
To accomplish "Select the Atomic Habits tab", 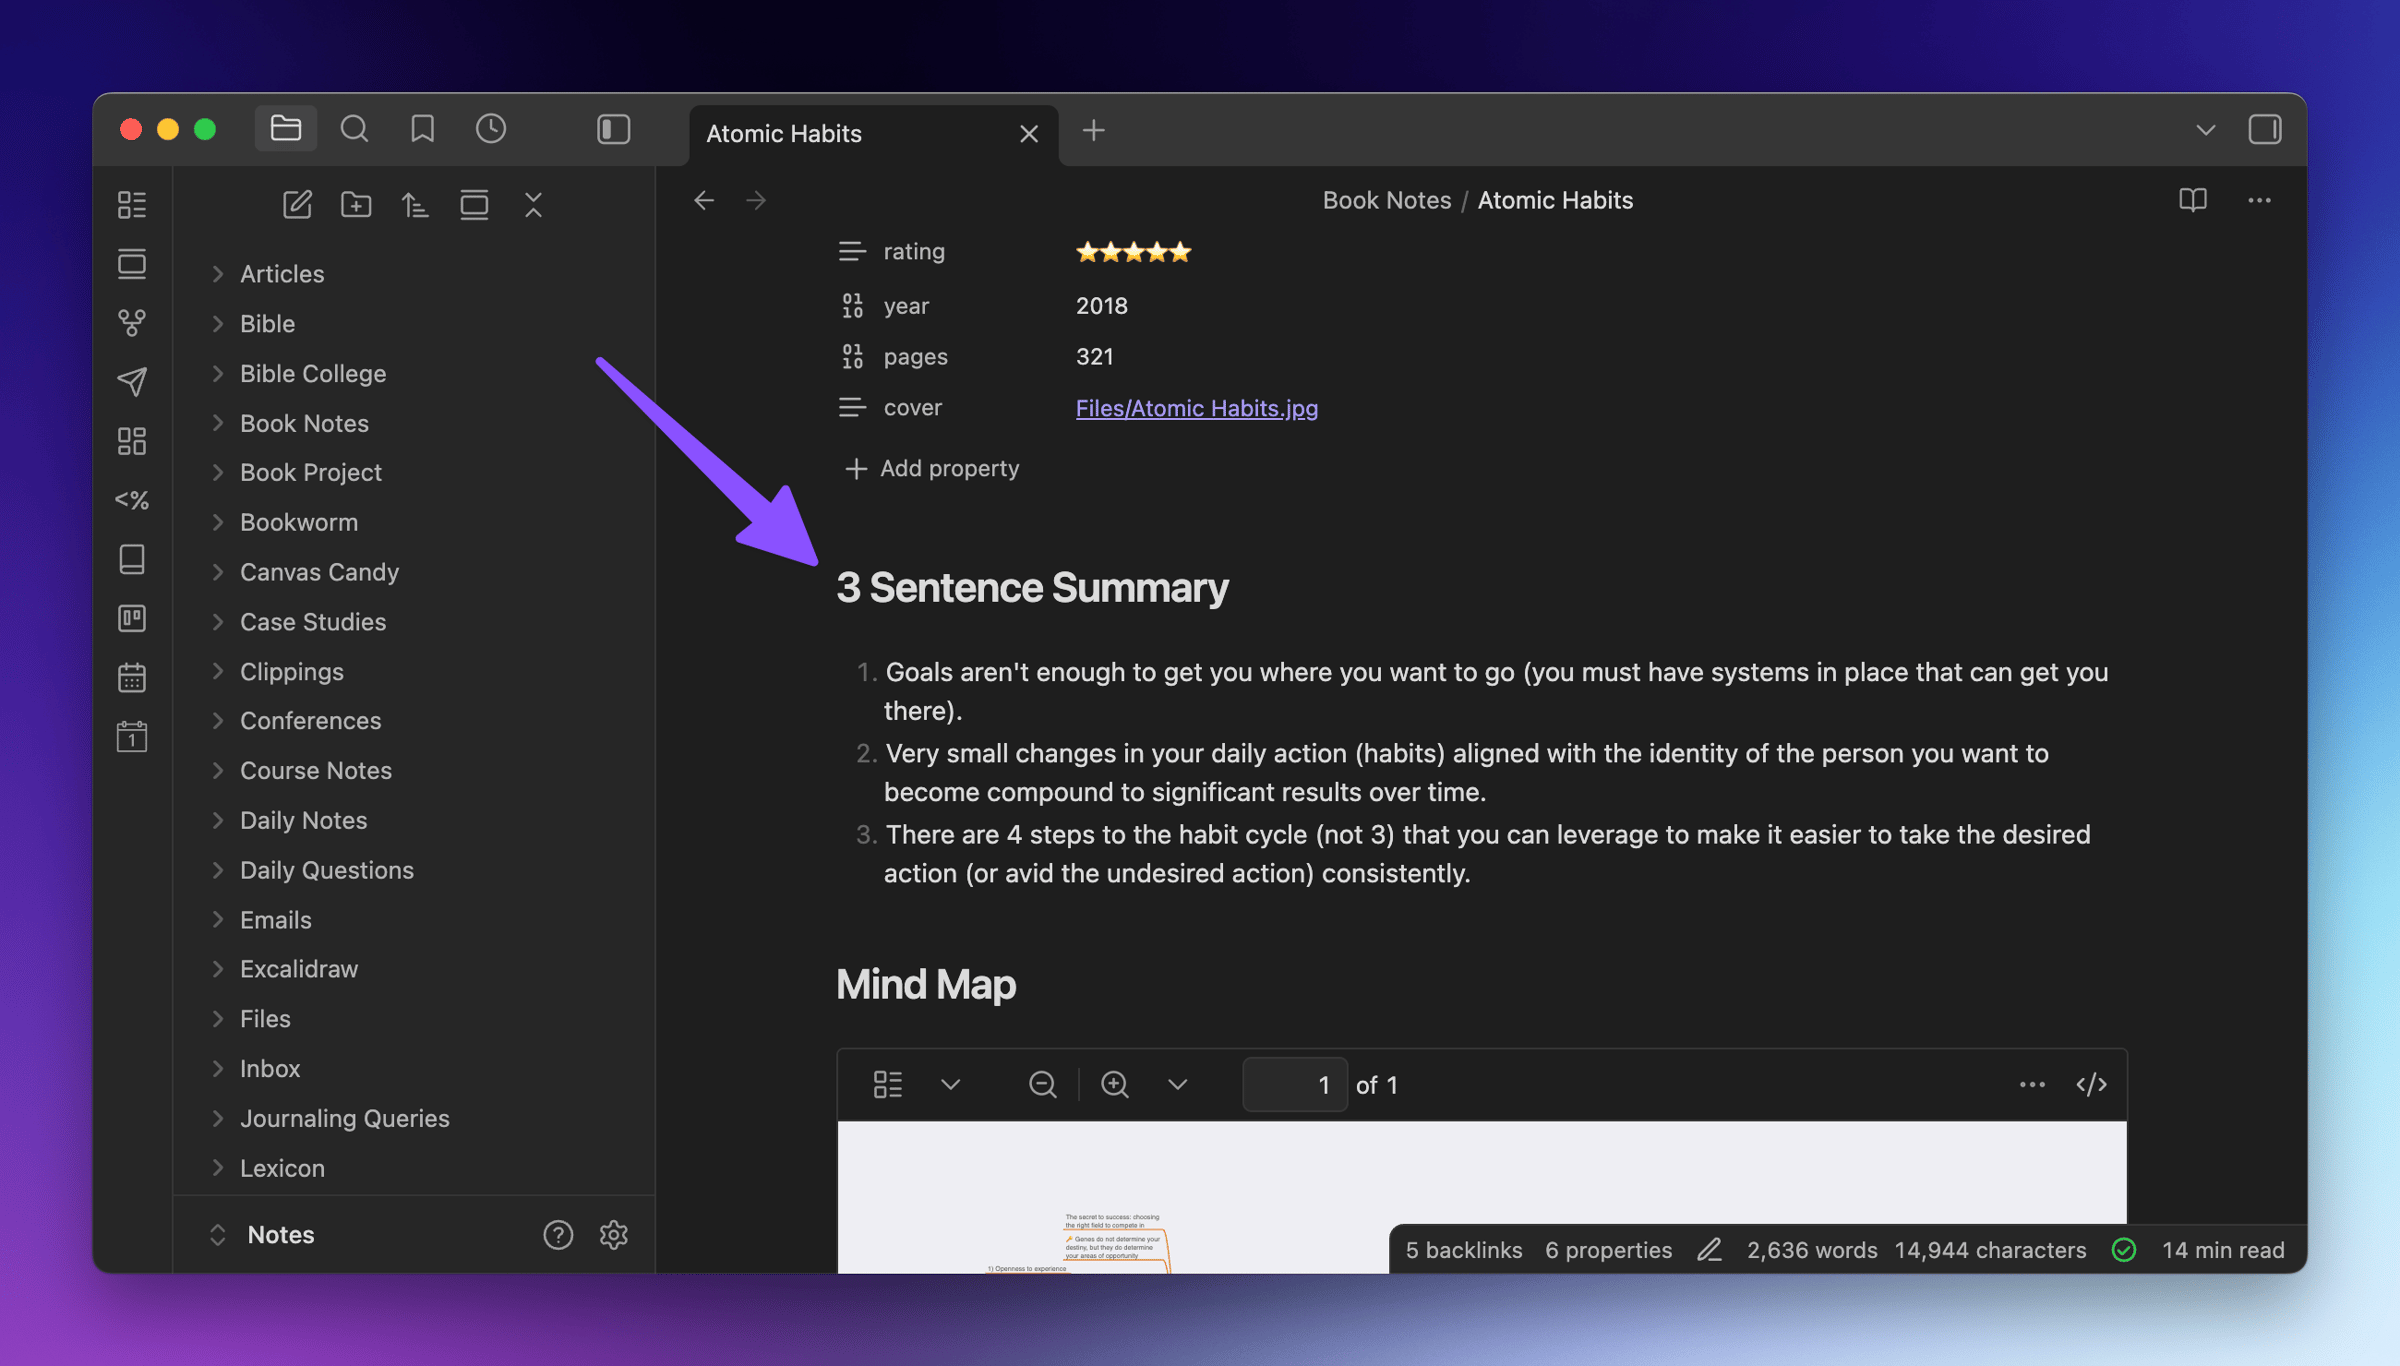I will (784, 133).
